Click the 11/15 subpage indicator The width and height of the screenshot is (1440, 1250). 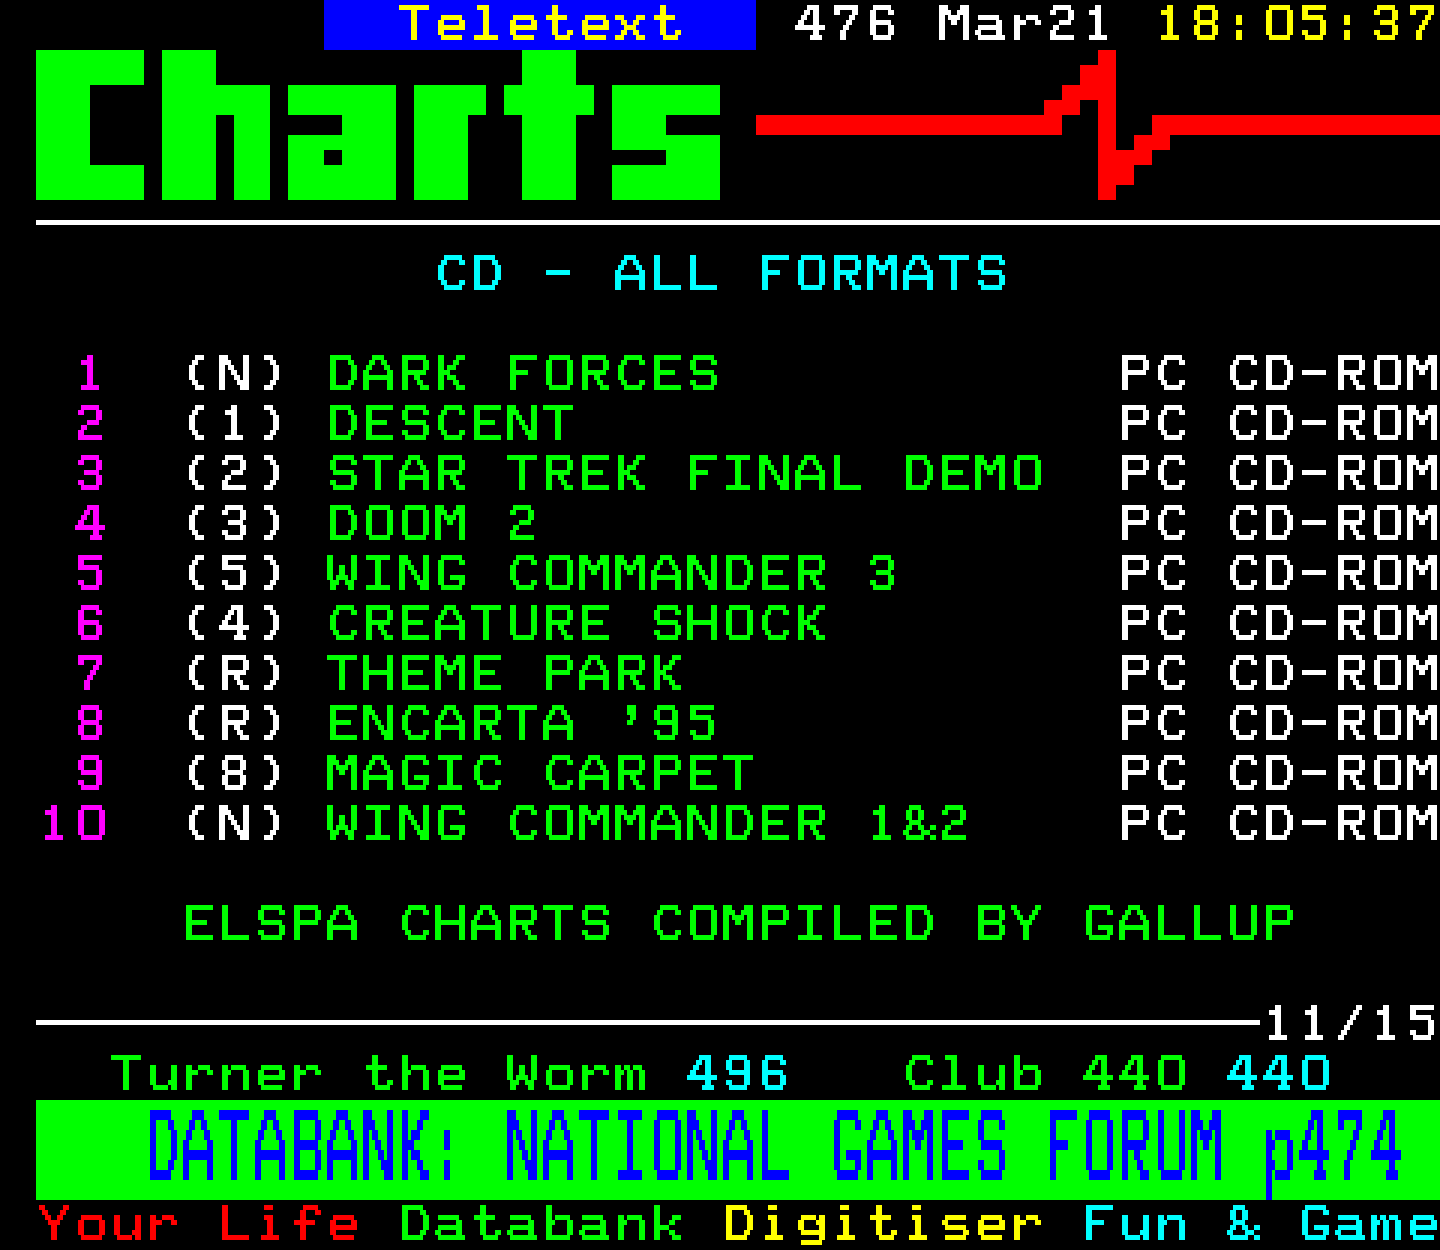point(1351,1024)
